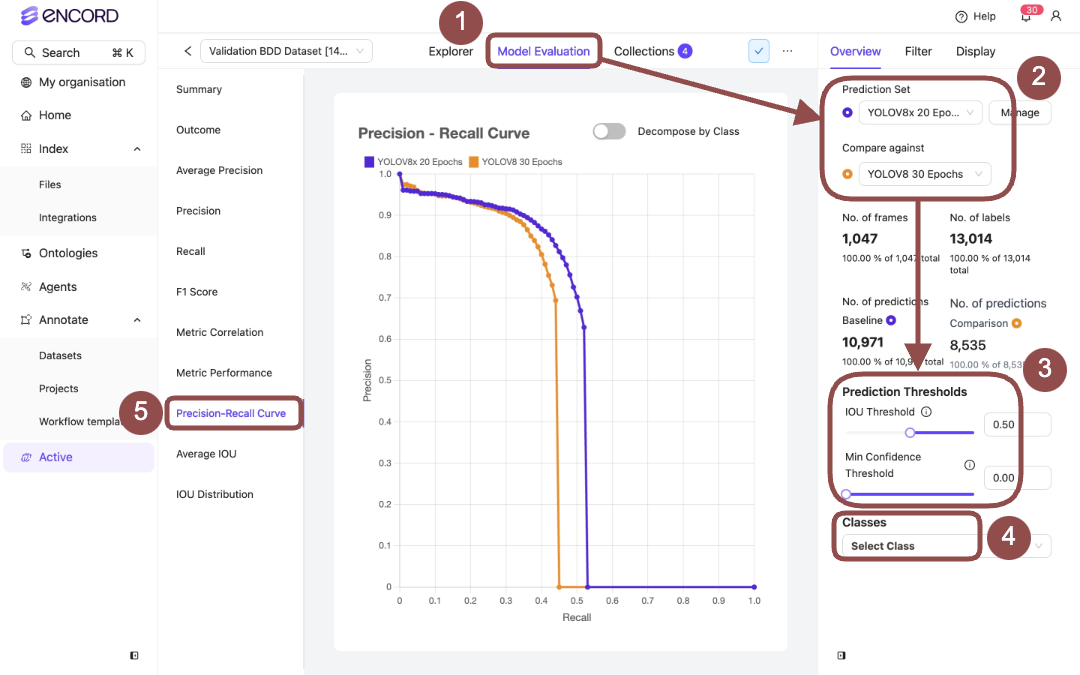Screen dimensions: 1080x675
Task: Open the YOLOV8 30 Epochs comparison dropdown
Action: tap(924, 174)
